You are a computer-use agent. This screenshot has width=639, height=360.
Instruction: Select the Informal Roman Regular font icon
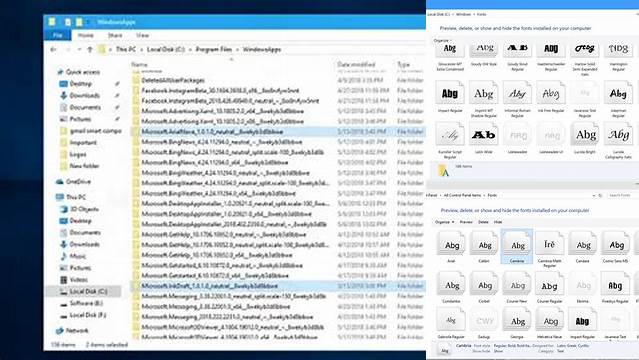point(517,93)
